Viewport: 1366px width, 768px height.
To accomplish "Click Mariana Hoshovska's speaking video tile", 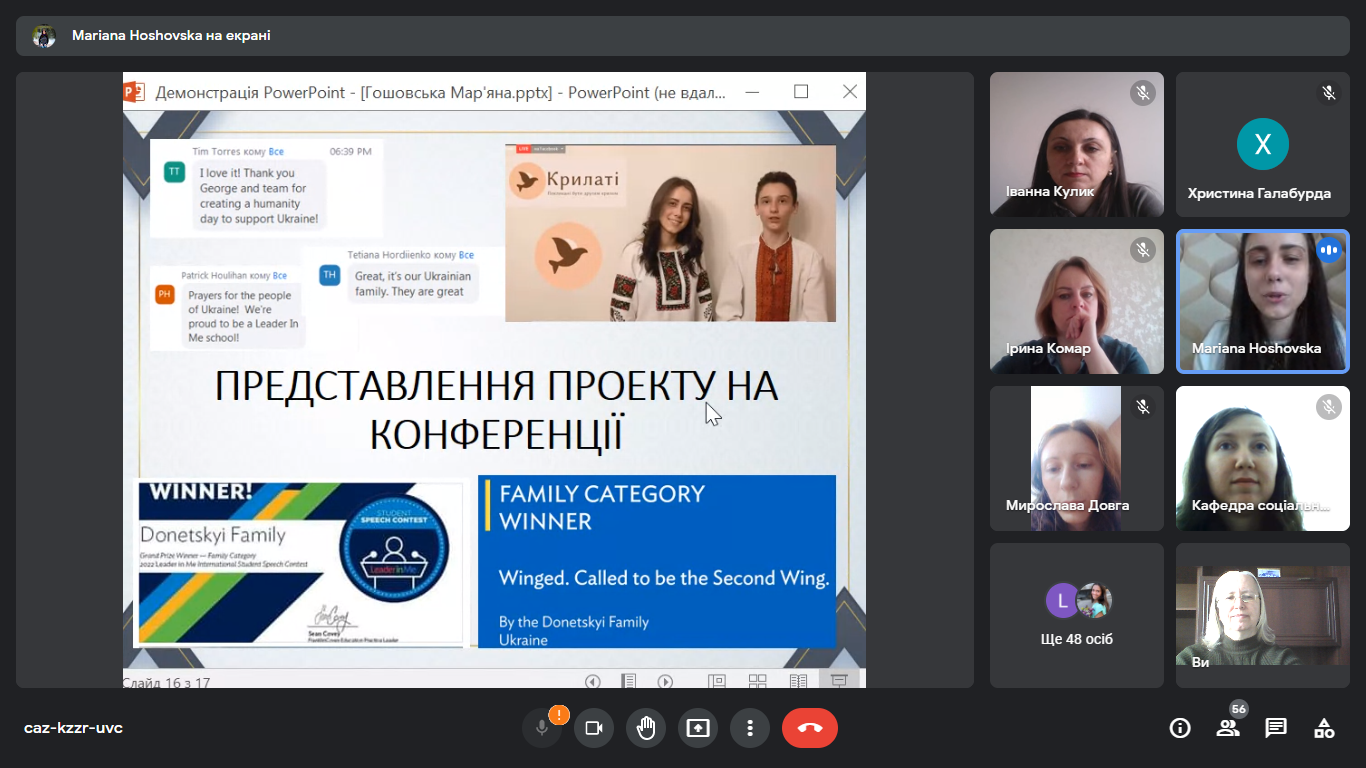I will (x=1263, y=301).
